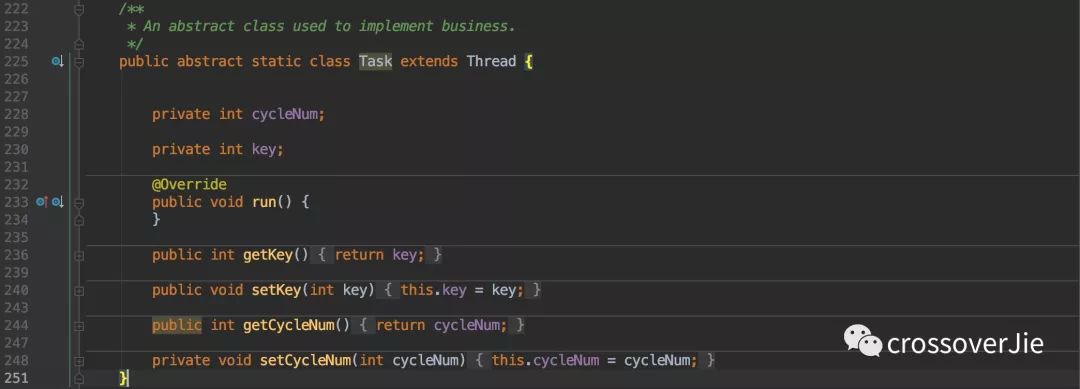Click the overrides up-arrow gutter icon on line 233
Image resolution: width=1080 pixels, height=389 pixels.
(41, 202)
